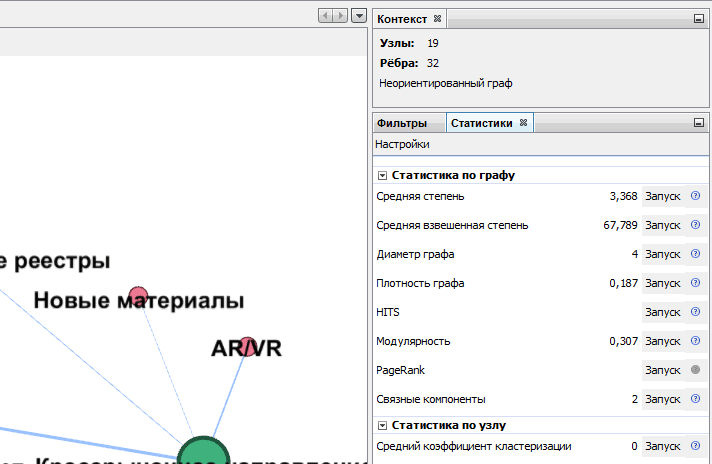This screenshot has width=712, height=464.
Task: Select the AR/VR node in graph
Action: [x=247, y=346]
